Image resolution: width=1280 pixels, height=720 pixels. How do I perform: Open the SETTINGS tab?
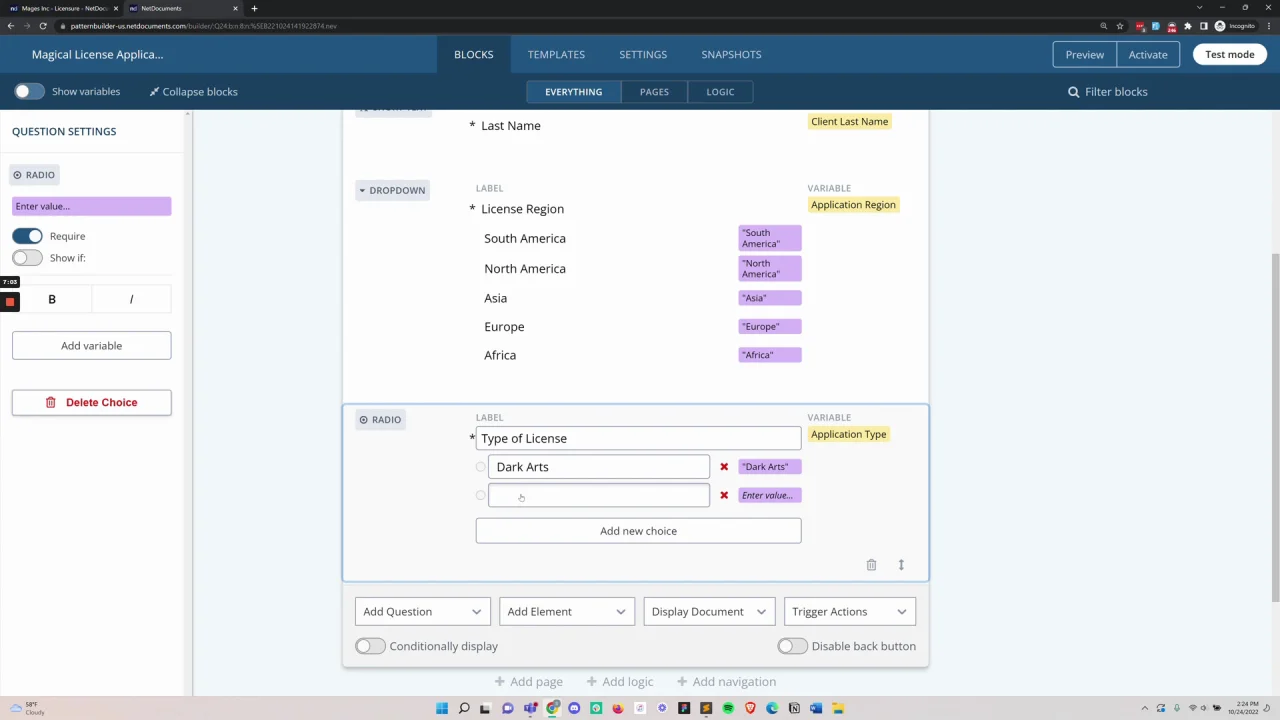[x=643, y=55]
